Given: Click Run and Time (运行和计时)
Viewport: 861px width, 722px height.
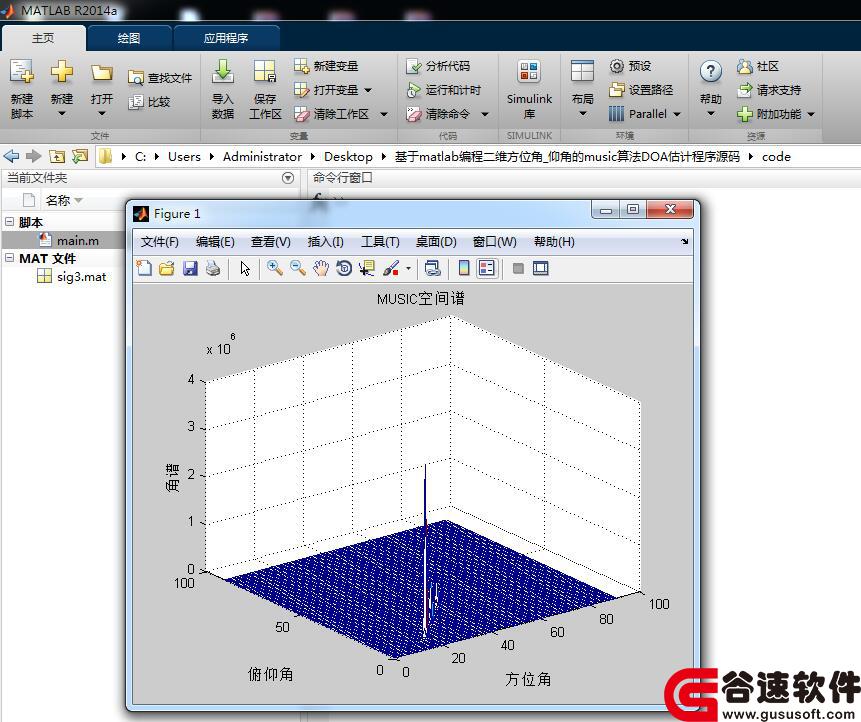Looking at the screenshot, I should [x=444, y=90].
